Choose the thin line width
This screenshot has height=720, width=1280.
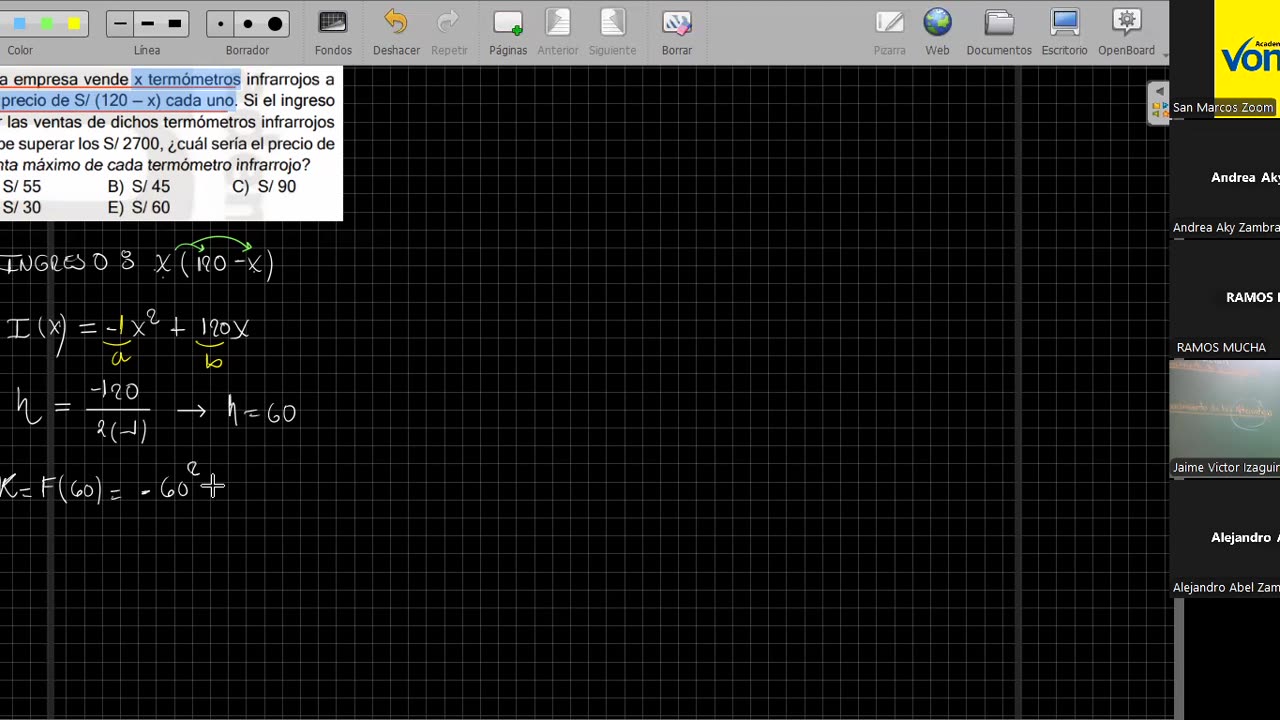120,23
